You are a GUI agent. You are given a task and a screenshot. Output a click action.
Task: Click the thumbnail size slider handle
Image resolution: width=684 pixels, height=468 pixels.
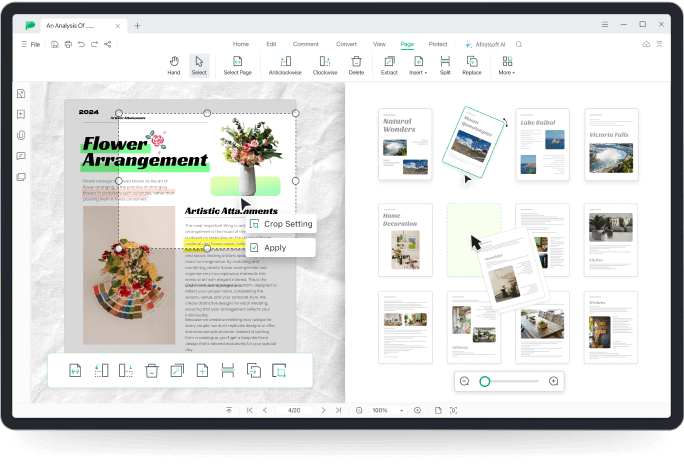pos(485,381)
